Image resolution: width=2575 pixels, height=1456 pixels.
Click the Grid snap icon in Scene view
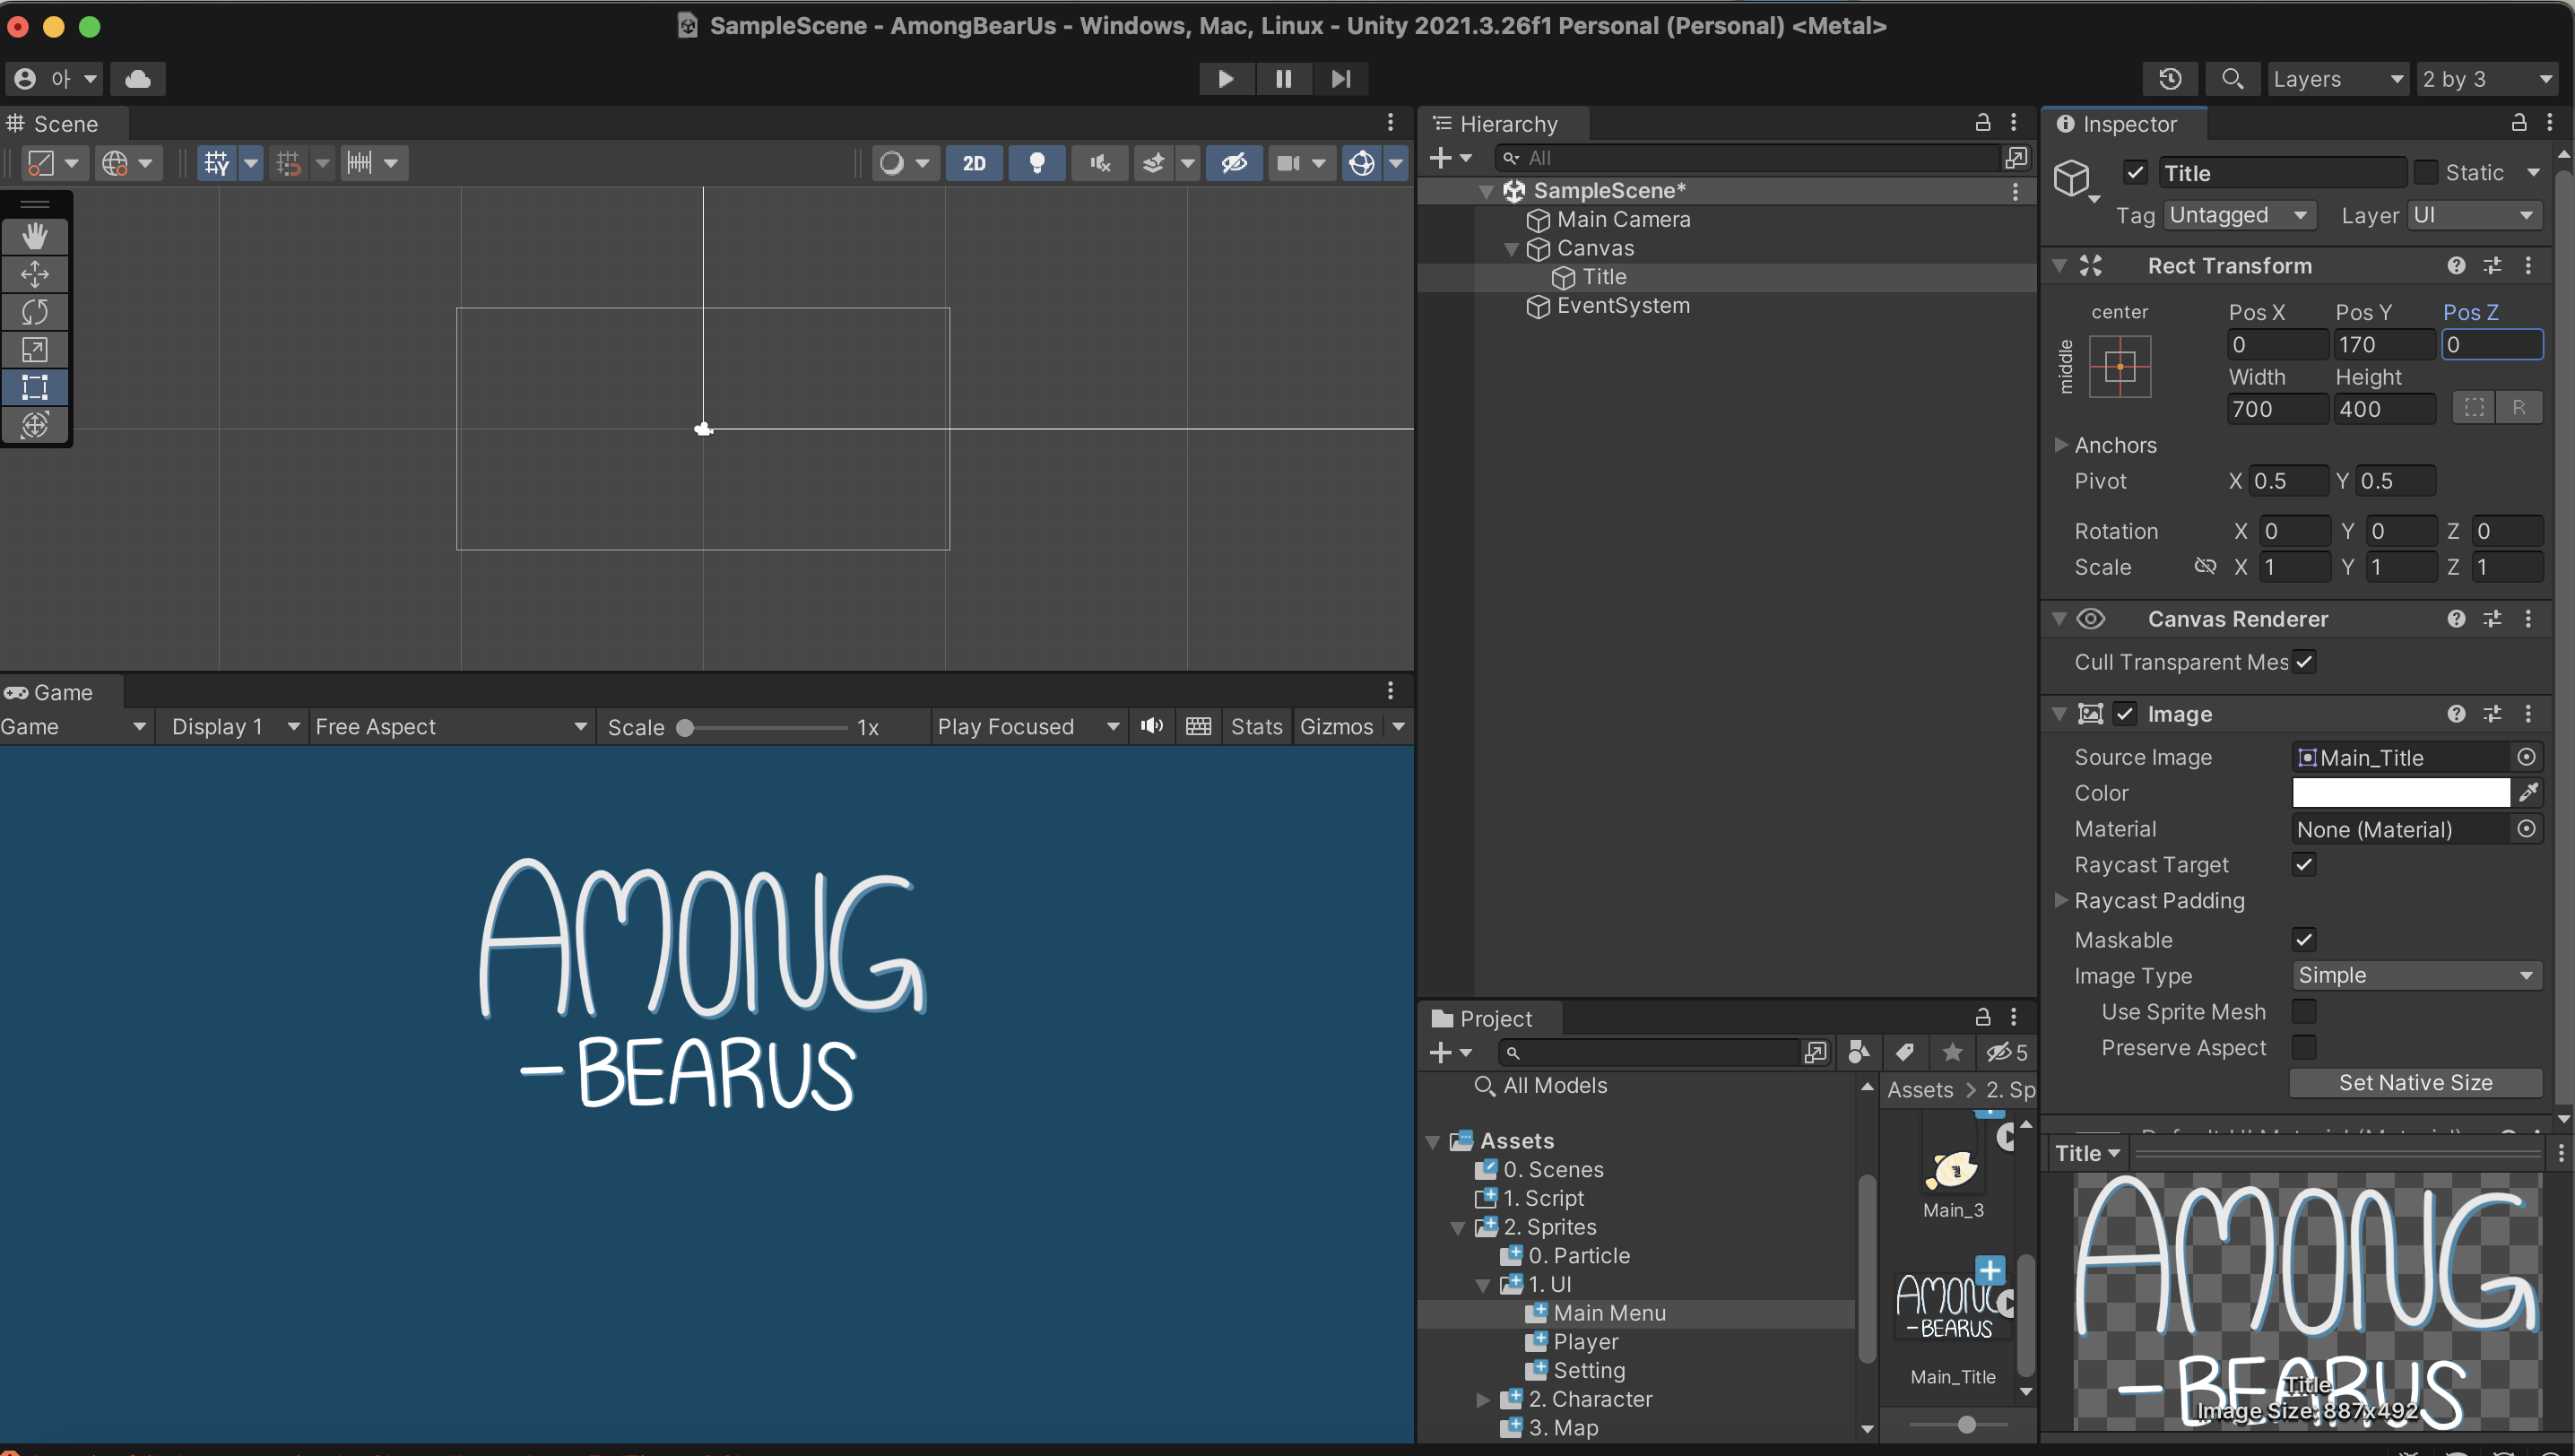tap(285, 163)
